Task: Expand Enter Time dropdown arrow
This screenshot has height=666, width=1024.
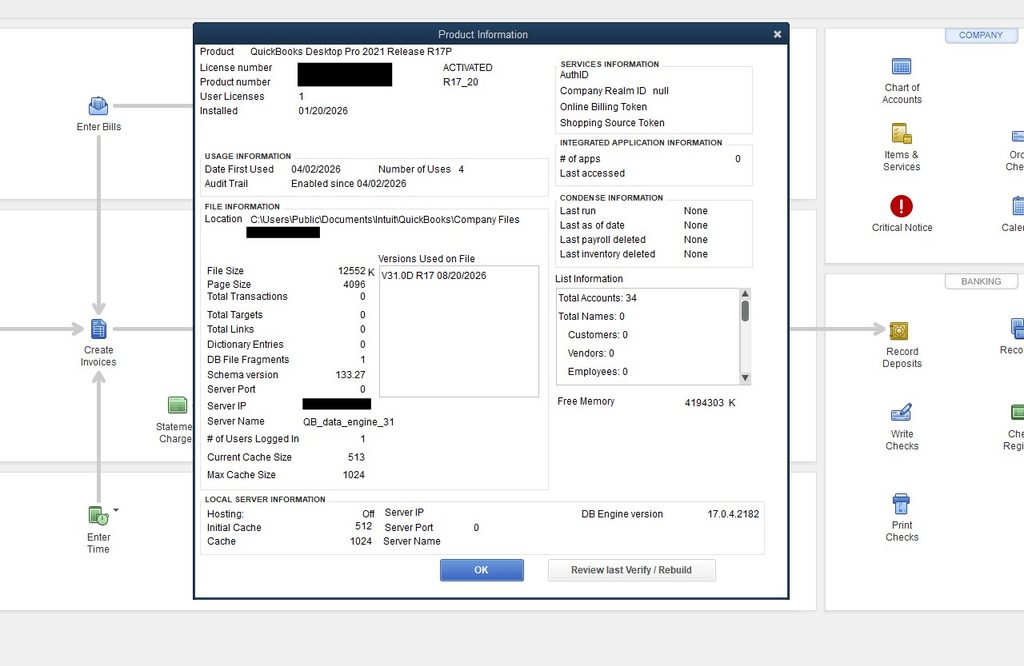Action: tap(116, 510)
